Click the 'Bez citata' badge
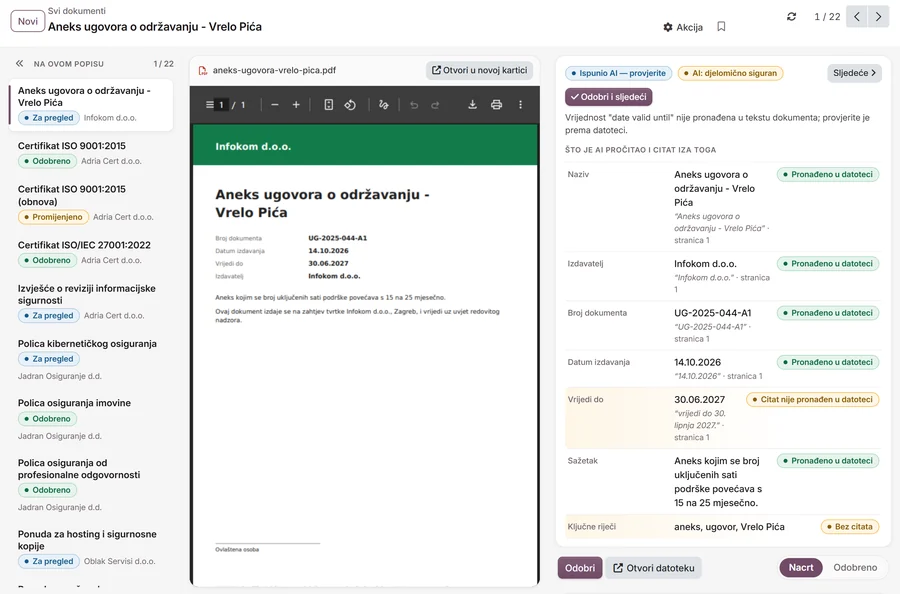Image resolution: width=900 pixels, height=594 pixels. (x=849, y=526)
